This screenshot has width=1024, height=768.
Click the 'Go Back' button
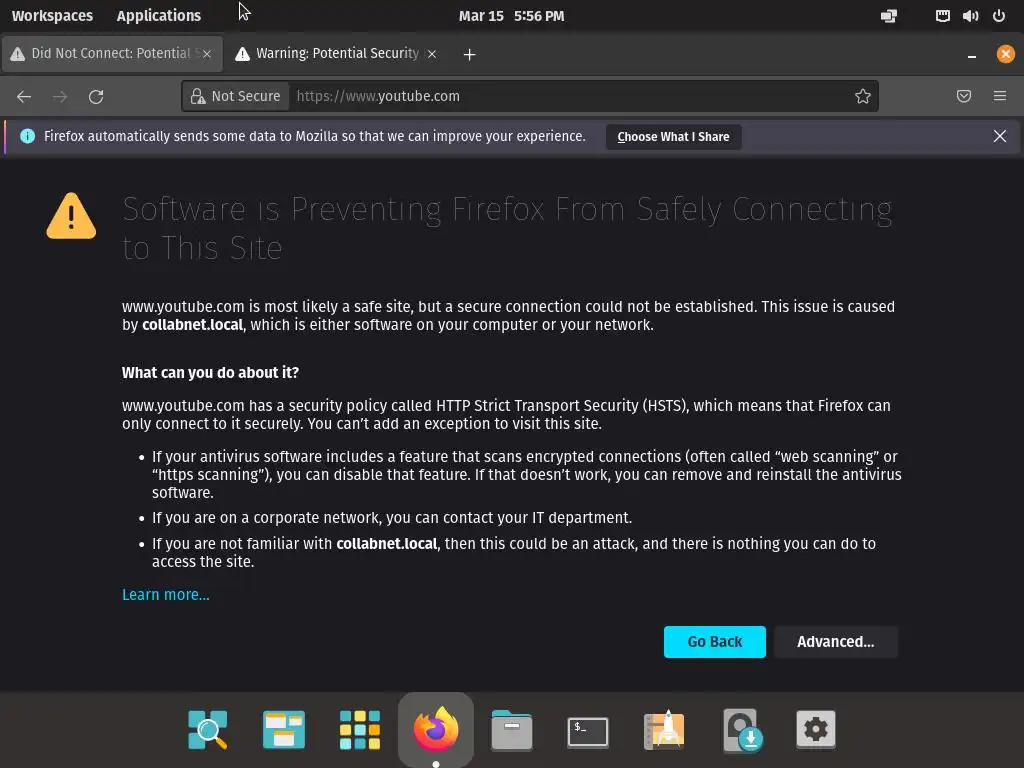click(714, 642)
